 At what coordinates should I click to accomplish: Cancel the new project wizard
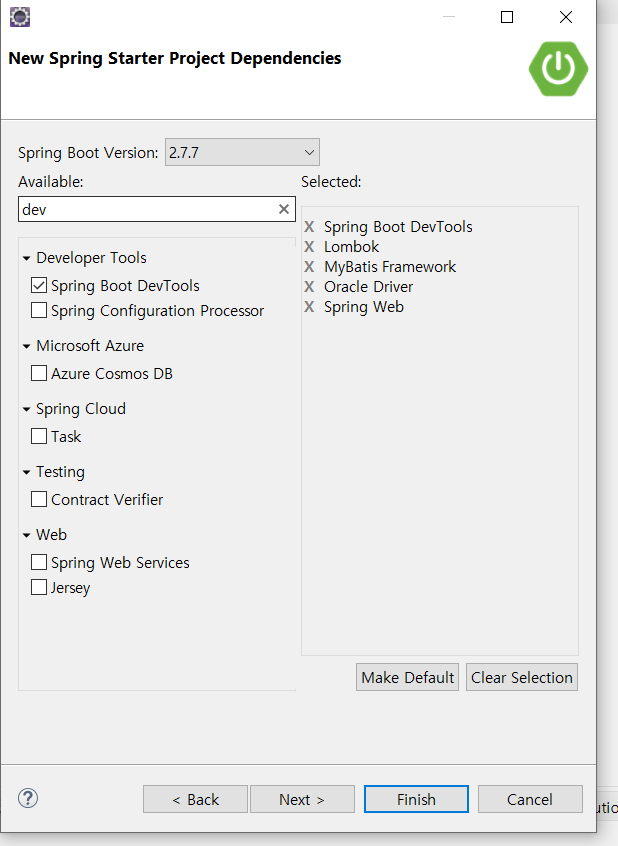[530, 799]
